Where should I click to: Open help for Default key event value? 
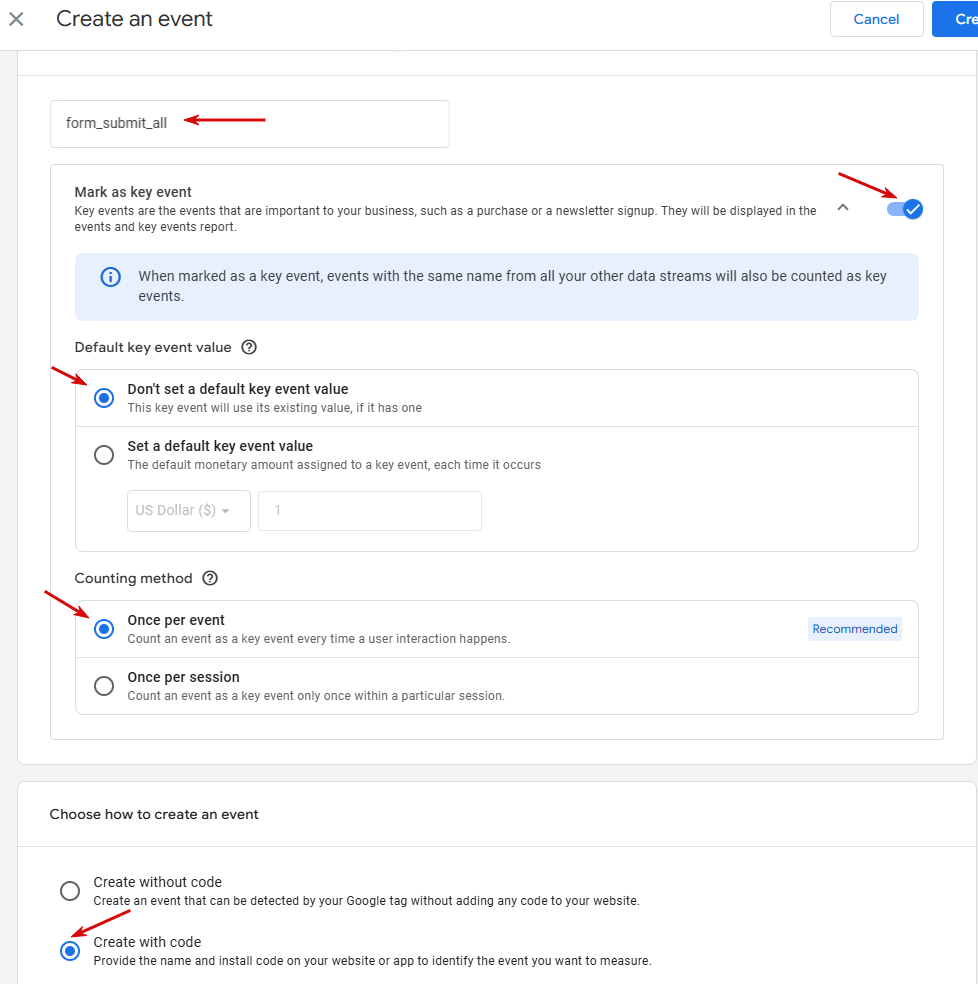[249, 348]
